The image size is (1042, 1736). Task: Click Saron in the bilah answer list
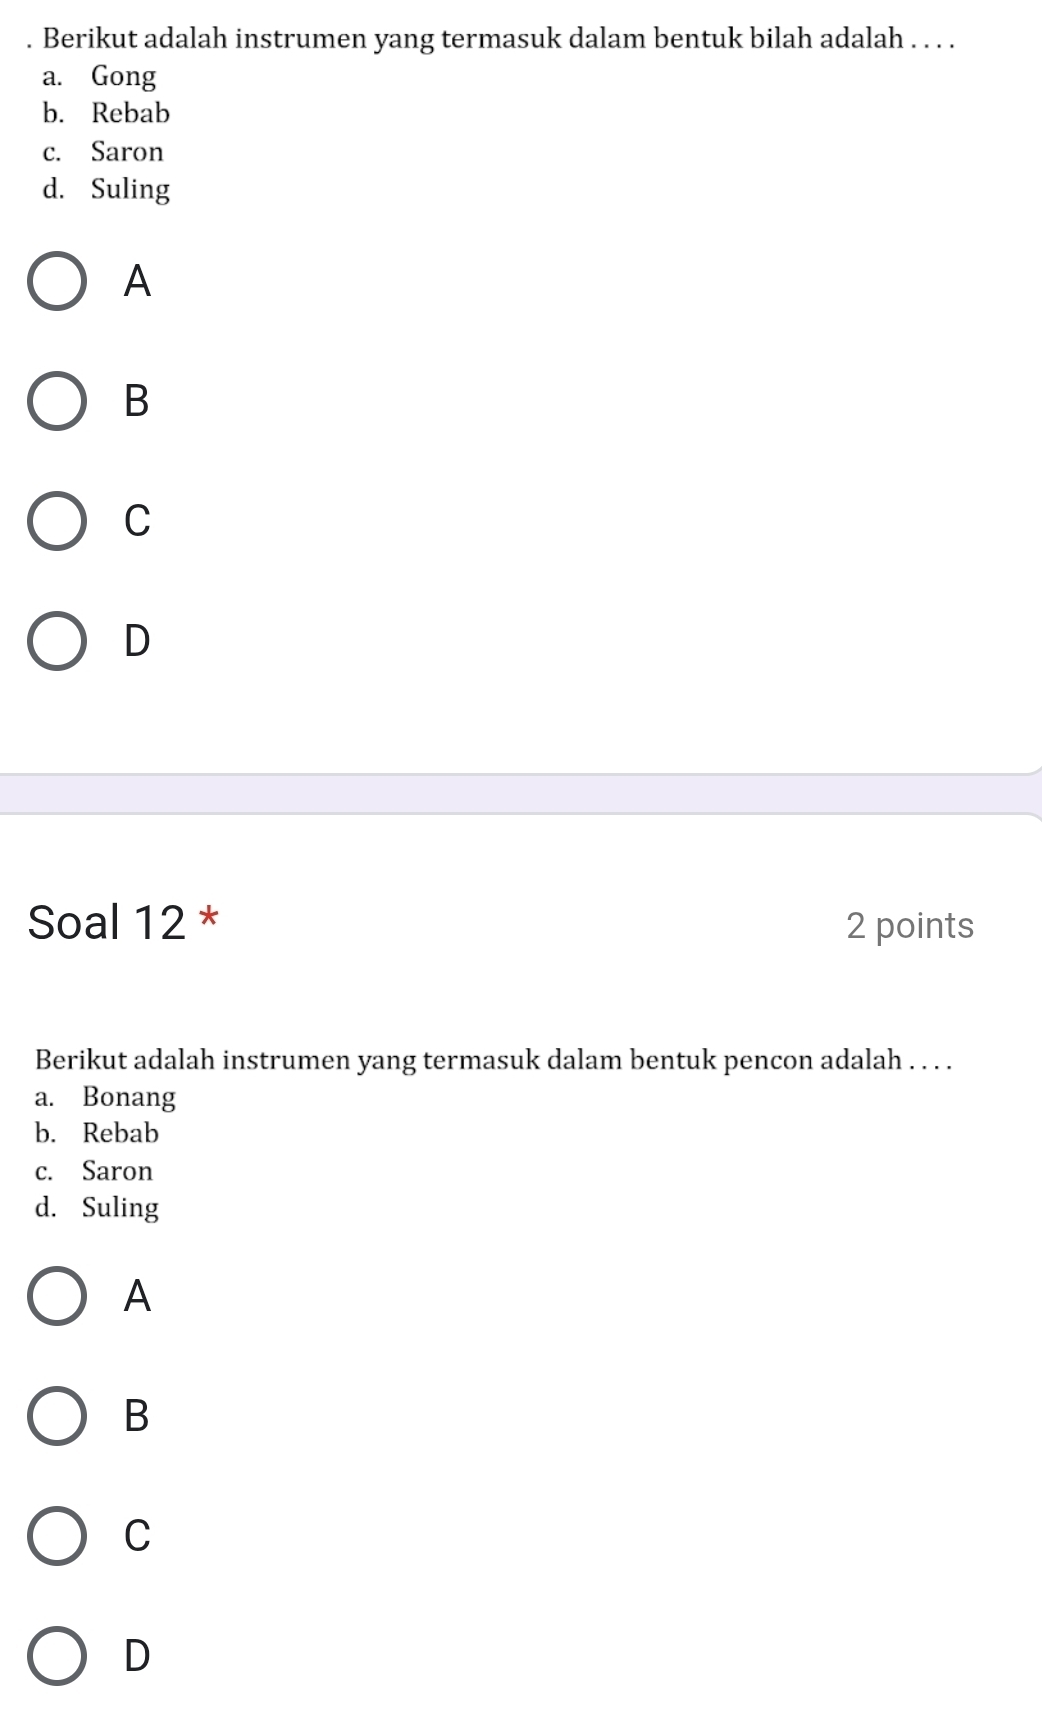coord(127,152)
